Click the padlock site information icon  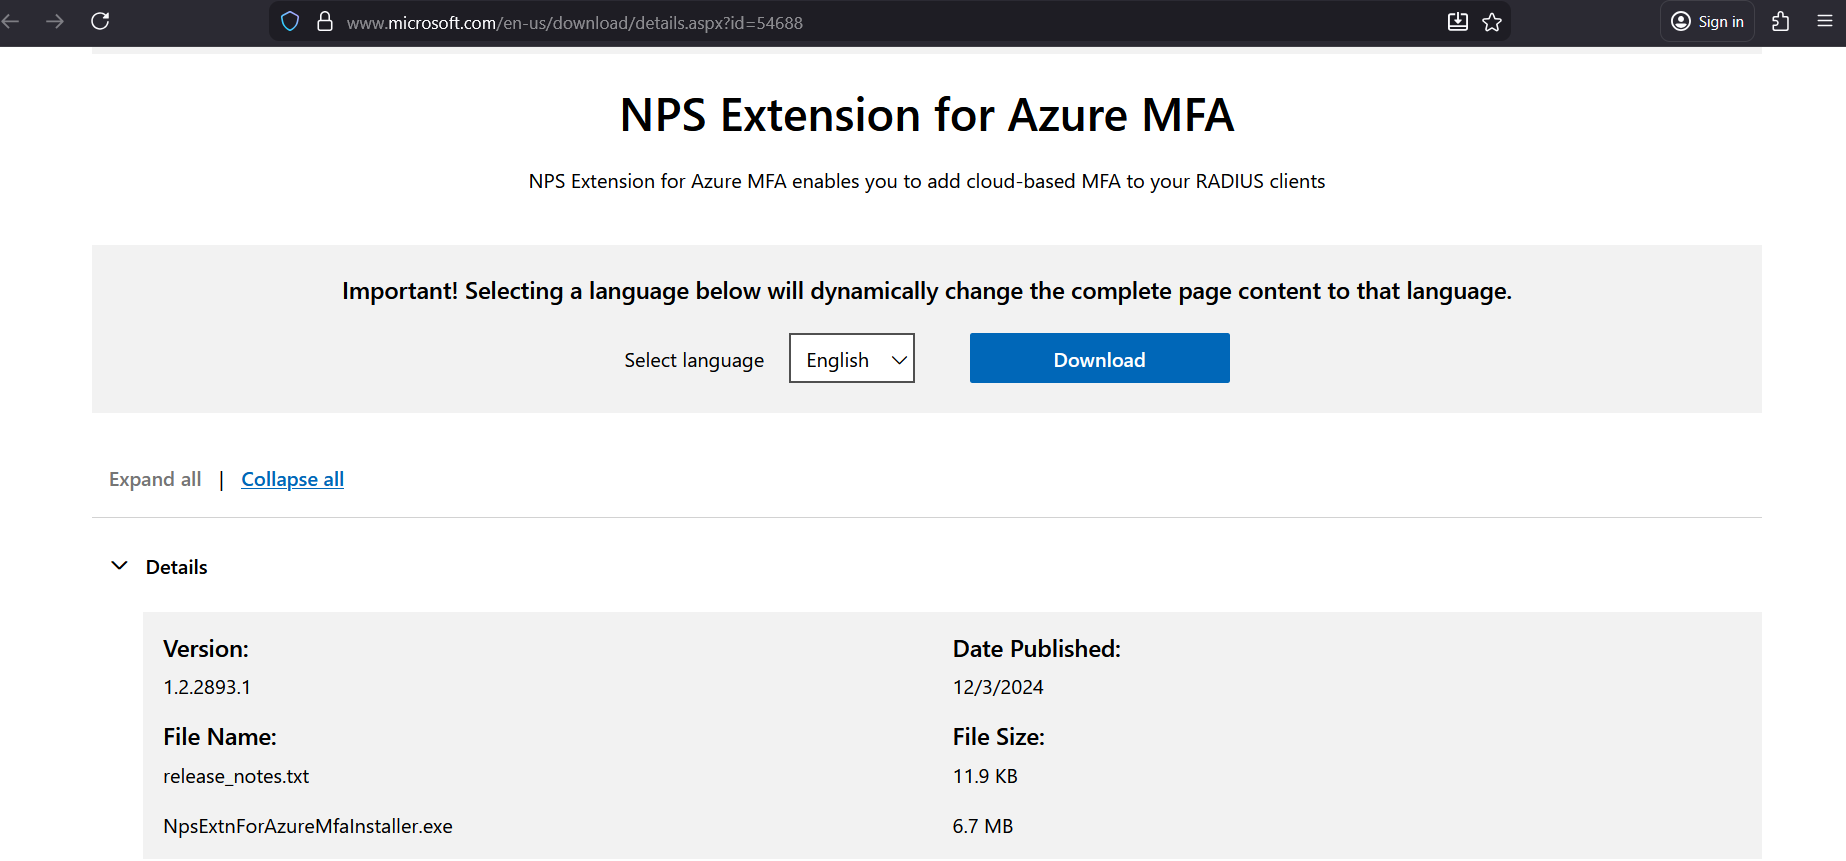point(325,22)
